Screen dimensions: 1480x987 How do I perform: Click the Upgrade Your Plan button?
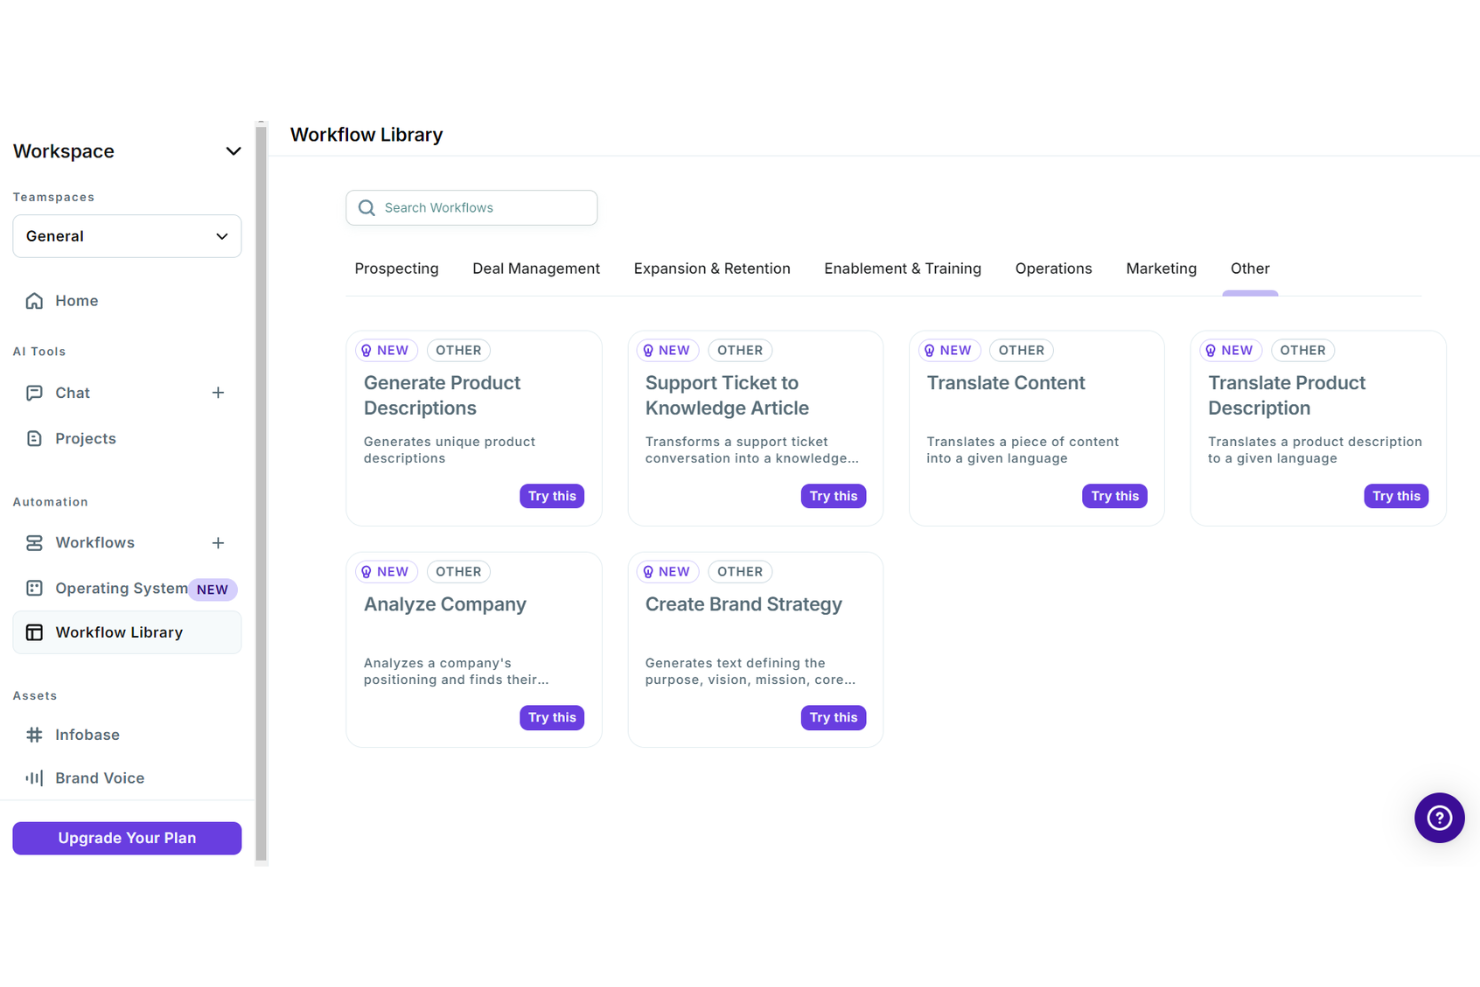click(126, 838)
